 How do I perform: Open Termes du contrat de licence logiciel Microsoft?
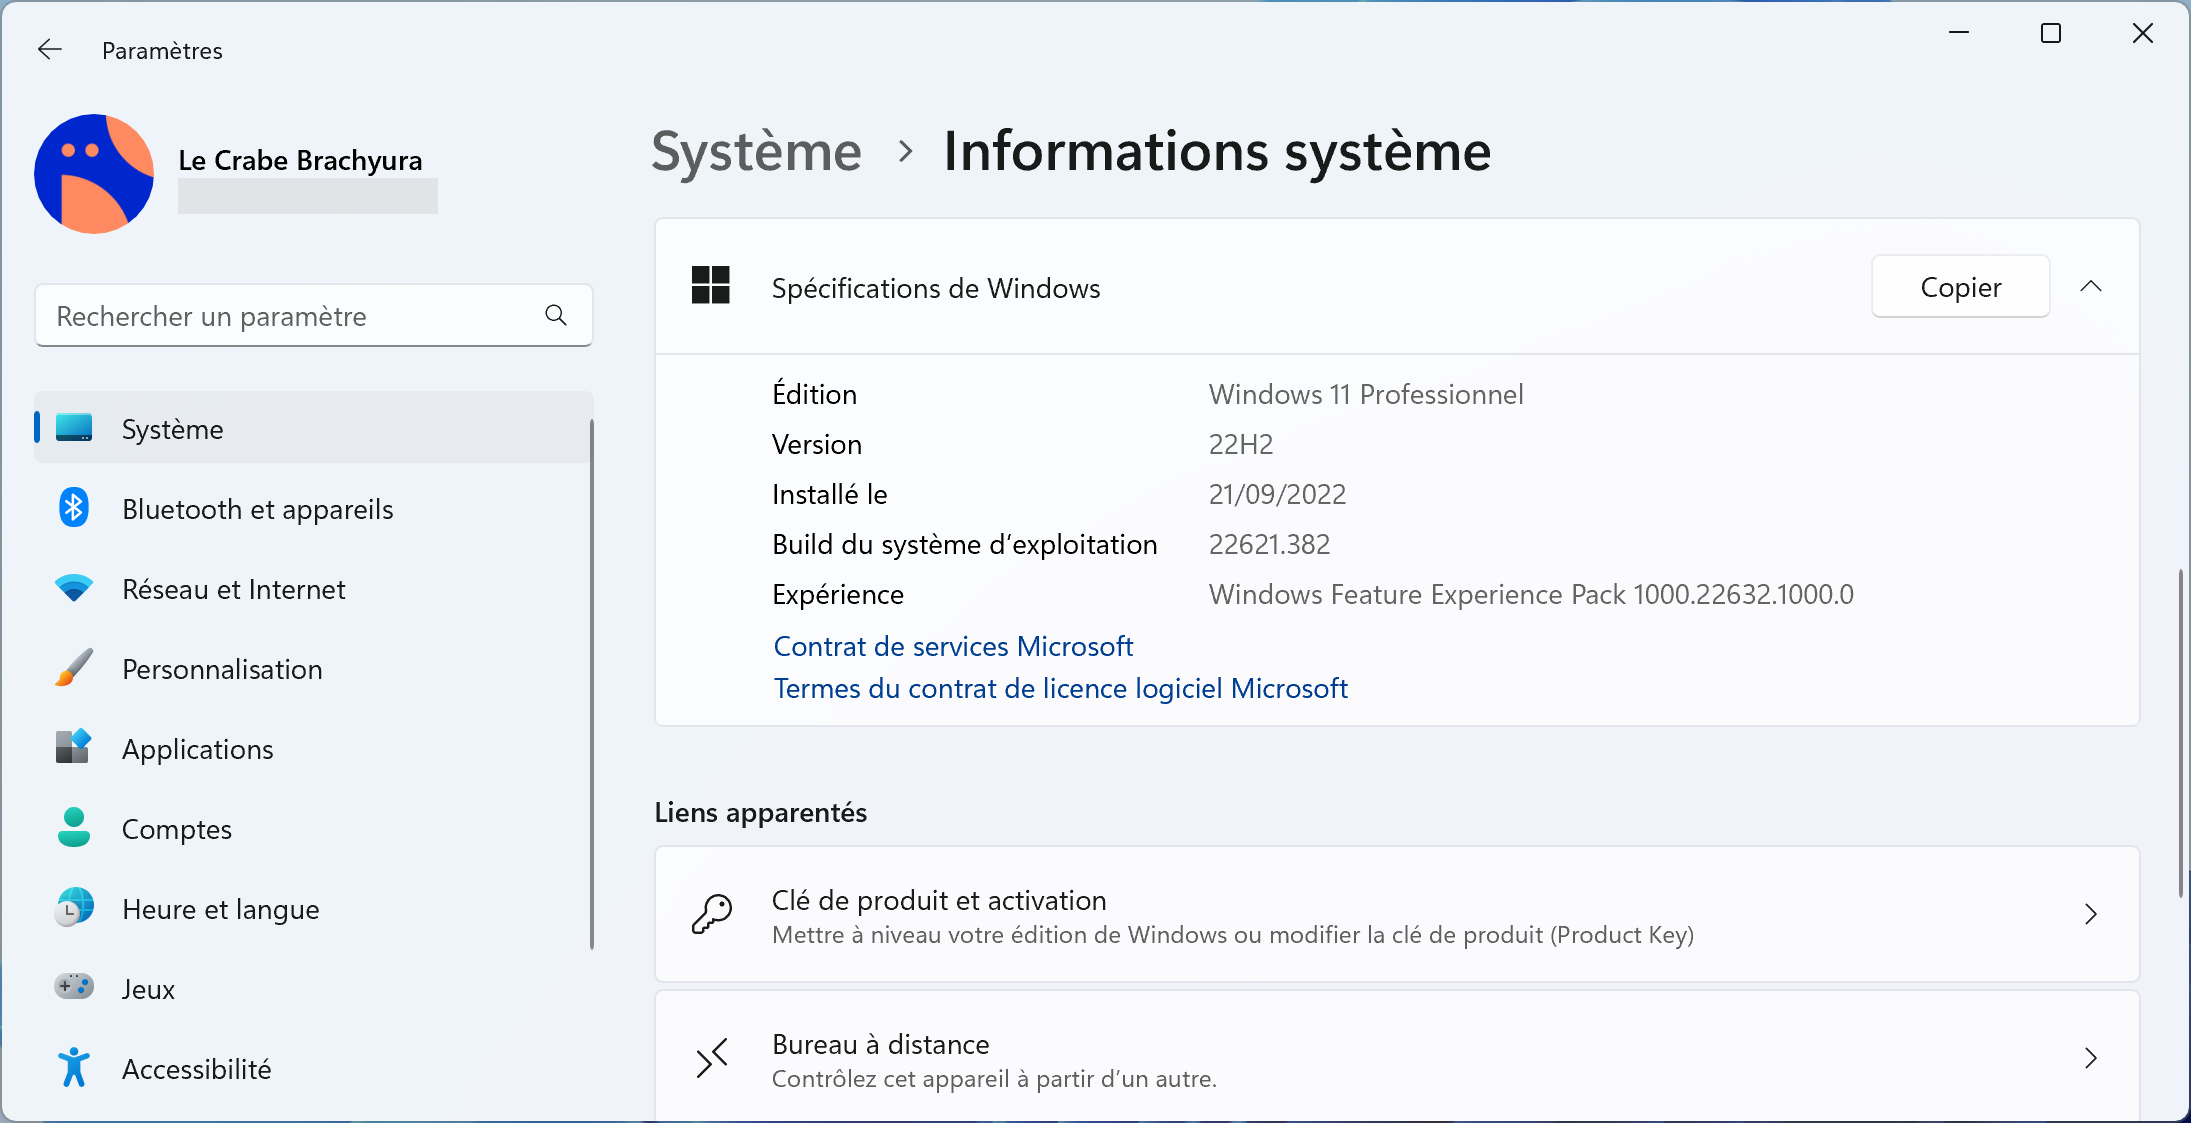tap(1060, 689)
